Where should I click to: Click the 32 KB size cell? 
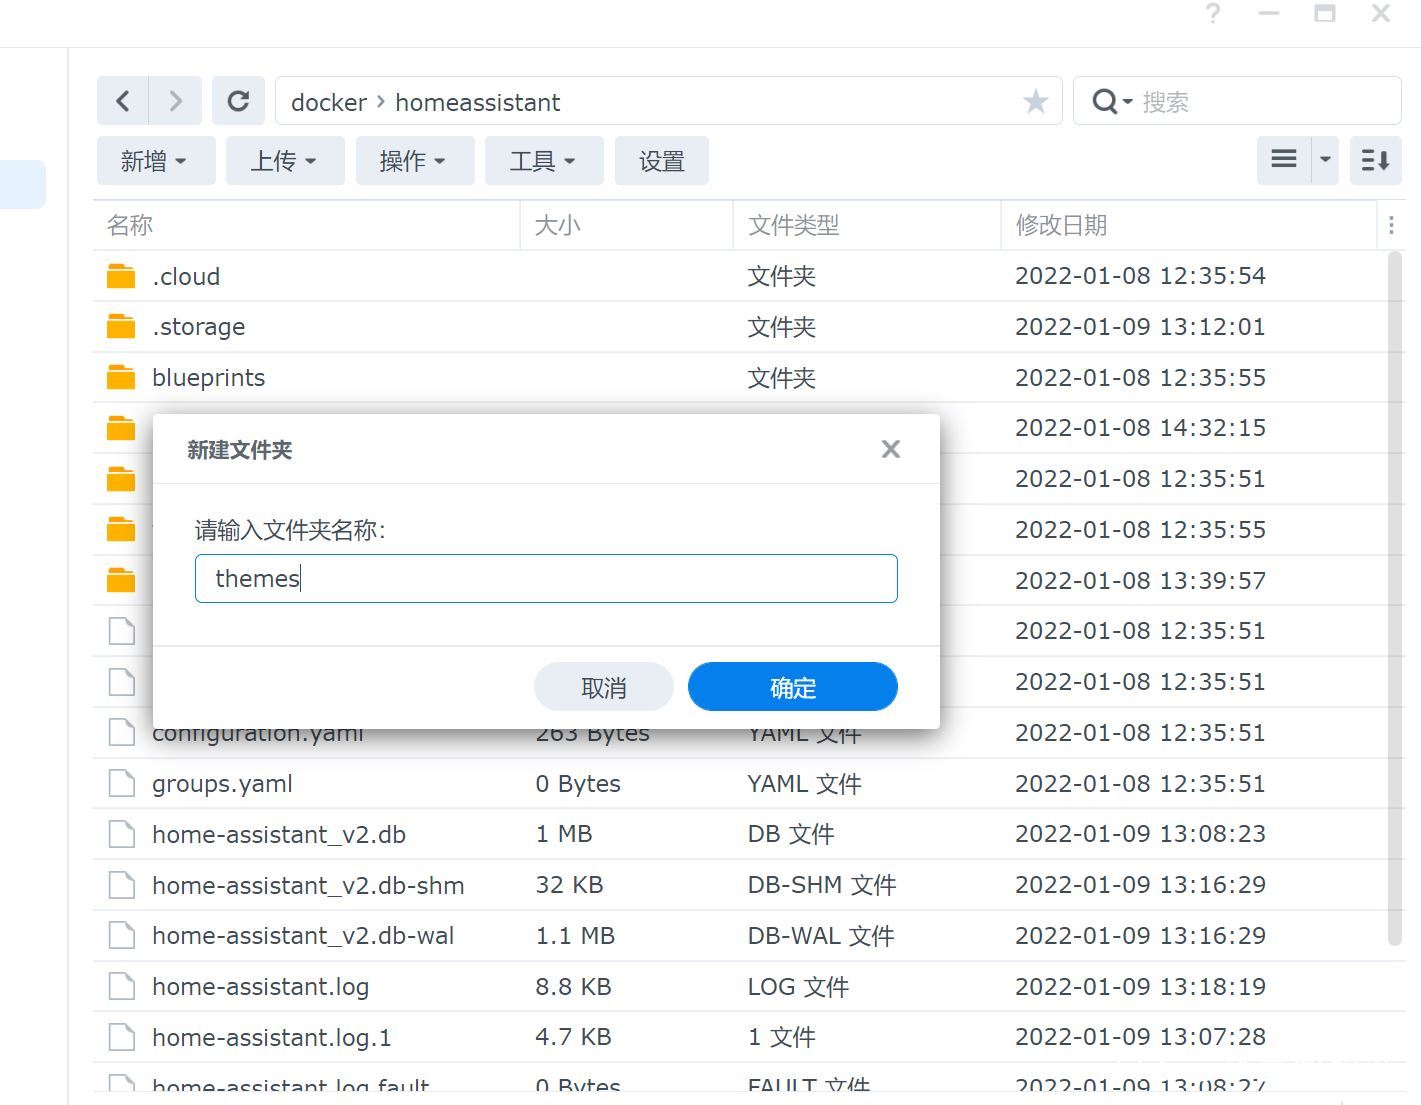[x=569, y=885]
